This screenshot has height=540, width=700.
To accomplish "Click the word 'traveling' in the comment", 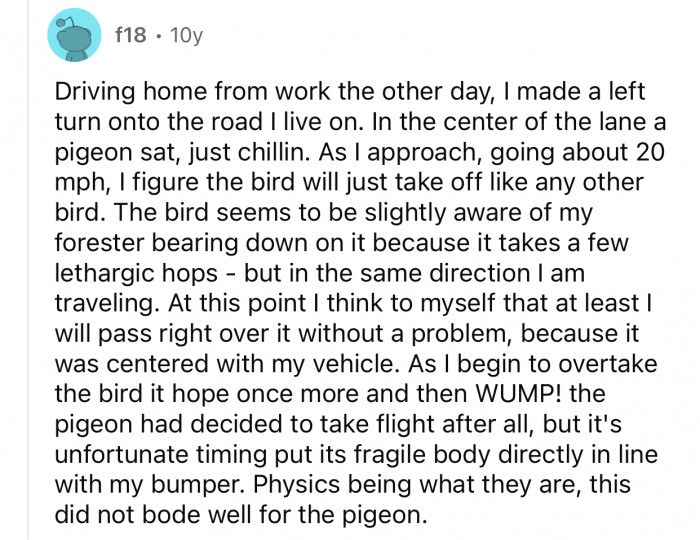I will [106, 303].
